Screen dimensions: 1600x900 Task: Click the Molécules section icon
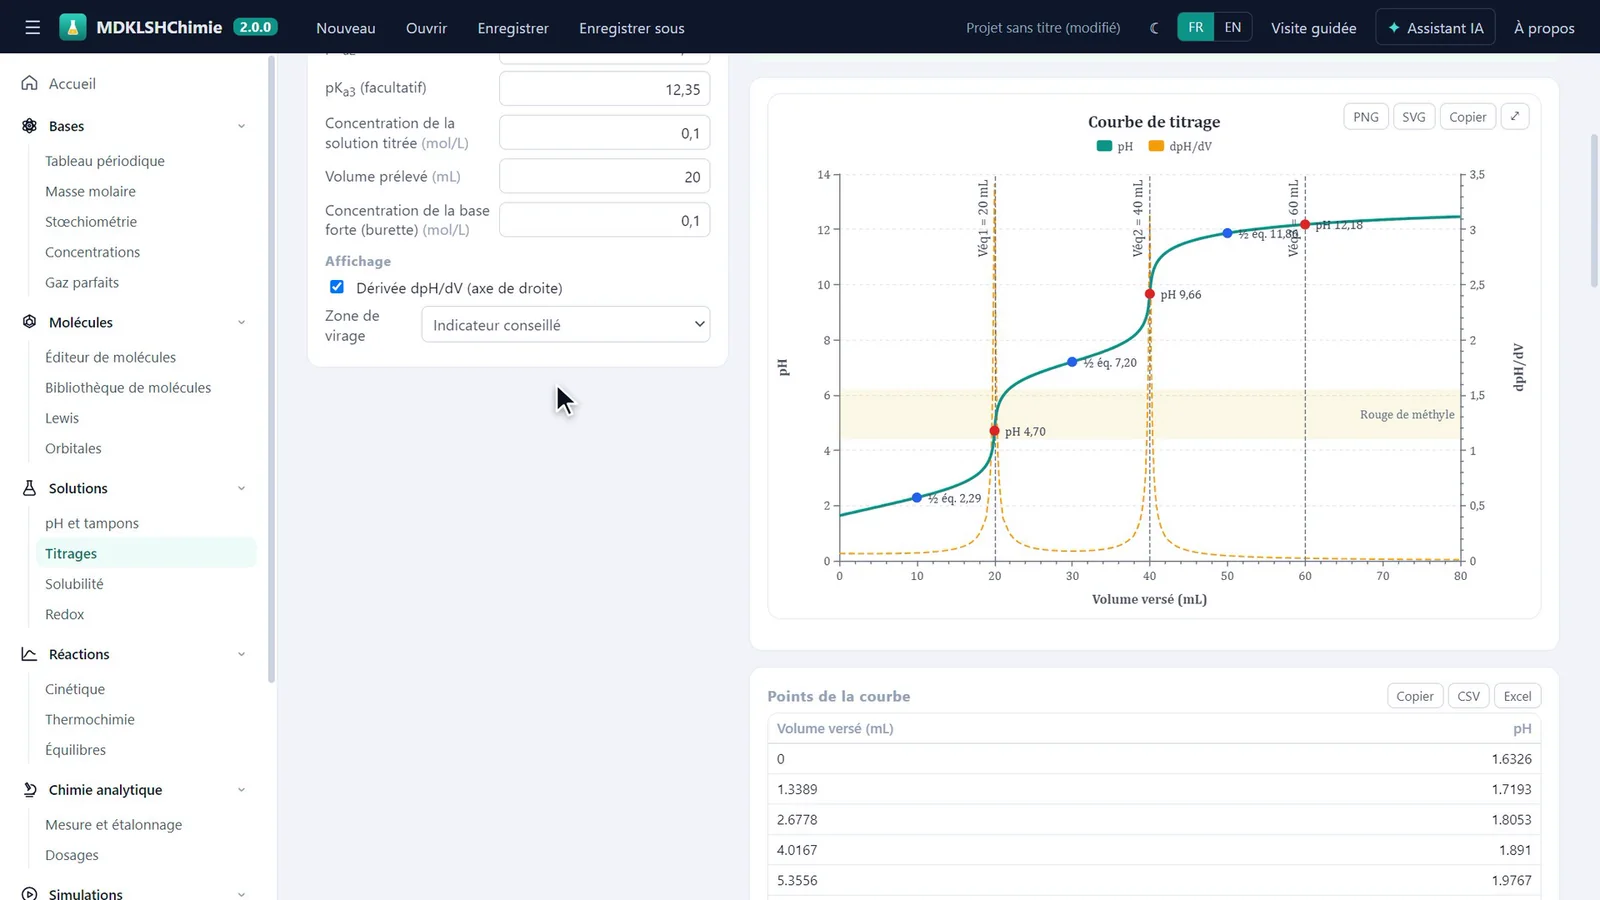pyautogui.click(x=29, y=322)
